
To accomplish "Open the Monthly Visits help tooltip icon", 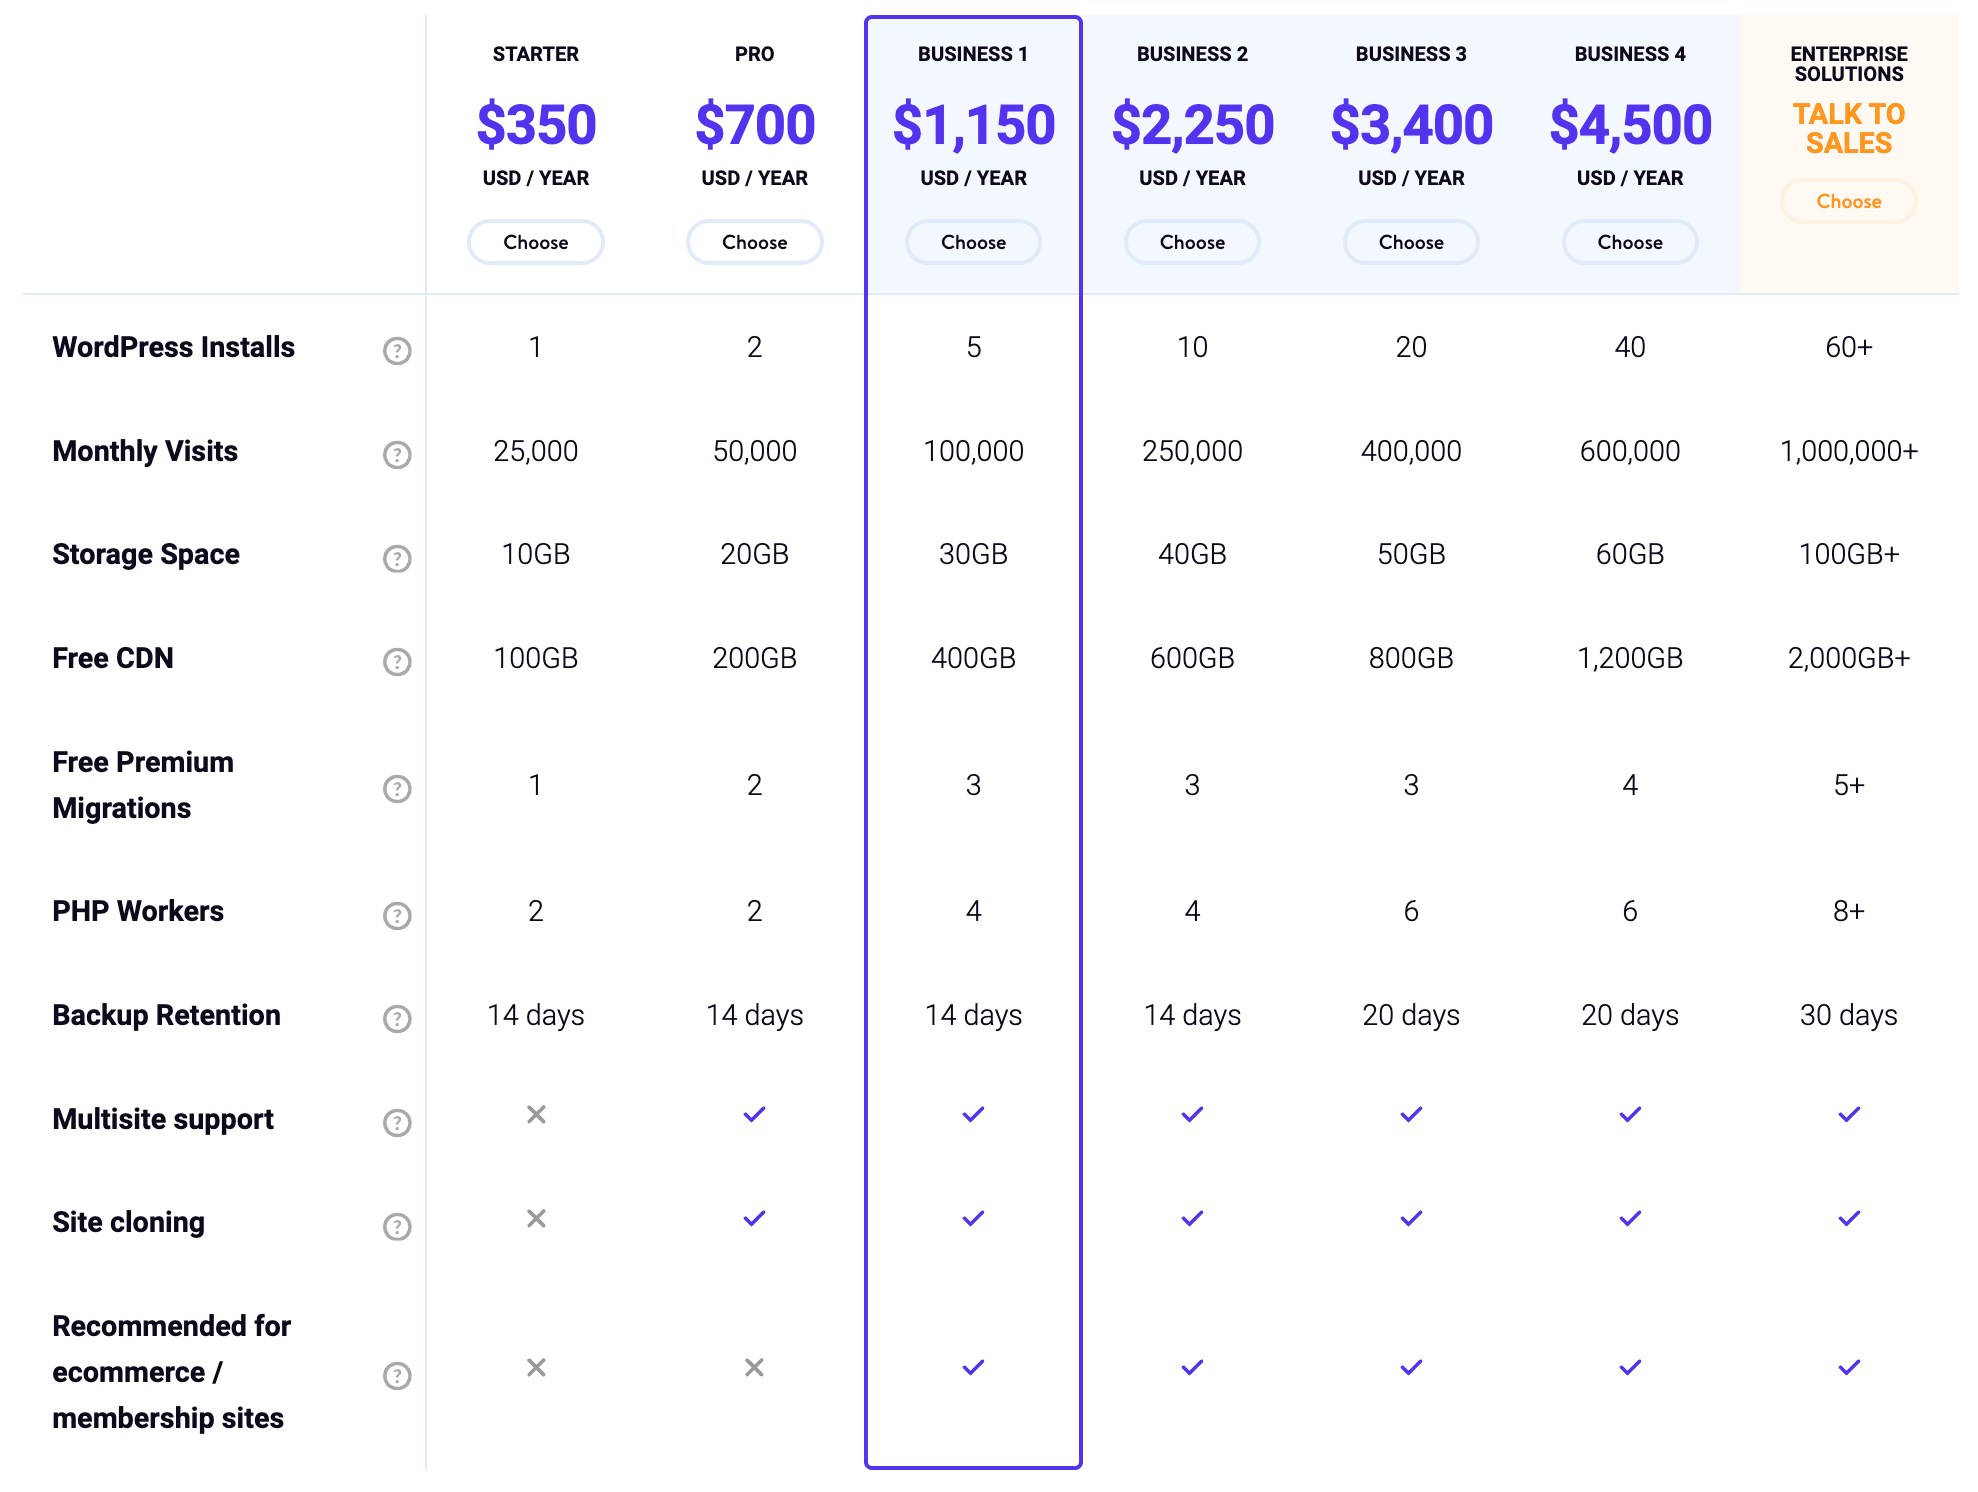I will [x=397, y=455].
